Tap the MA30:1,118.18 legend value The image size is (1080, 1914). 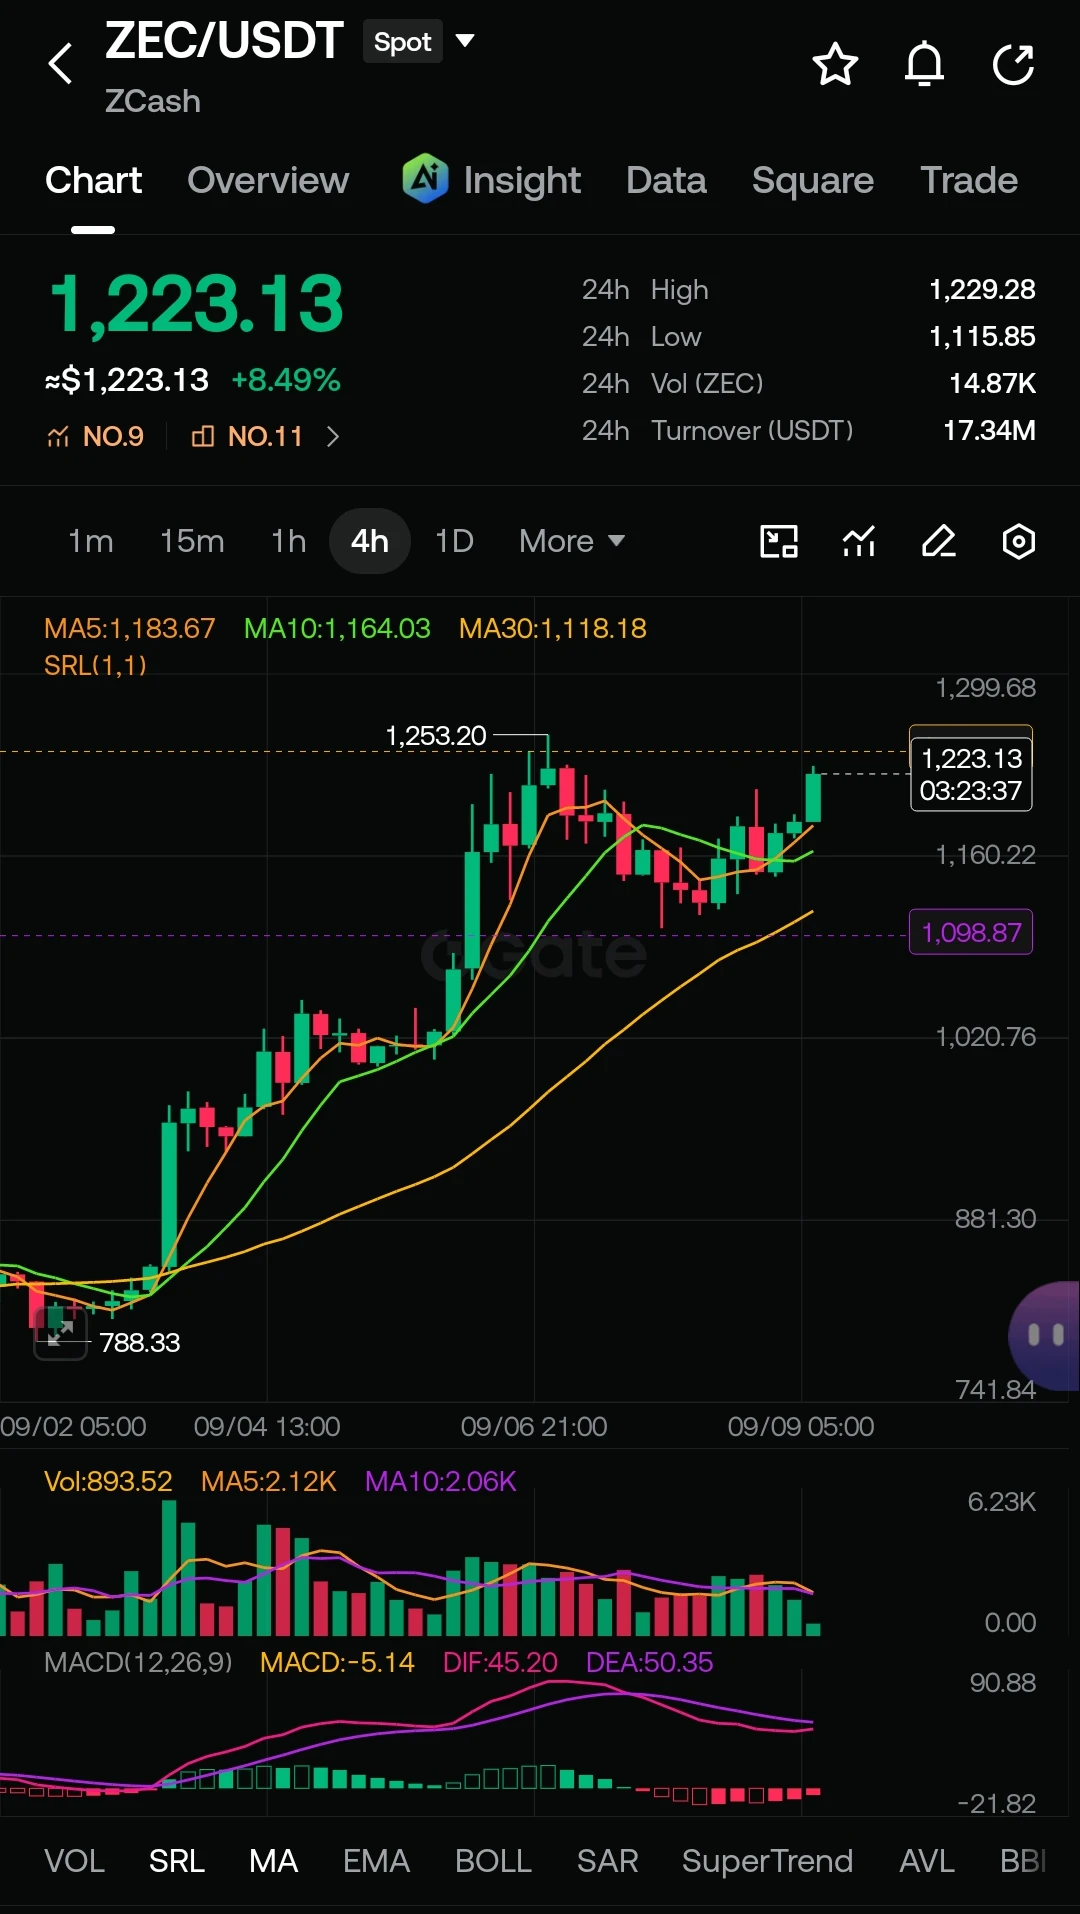[552, 628]
